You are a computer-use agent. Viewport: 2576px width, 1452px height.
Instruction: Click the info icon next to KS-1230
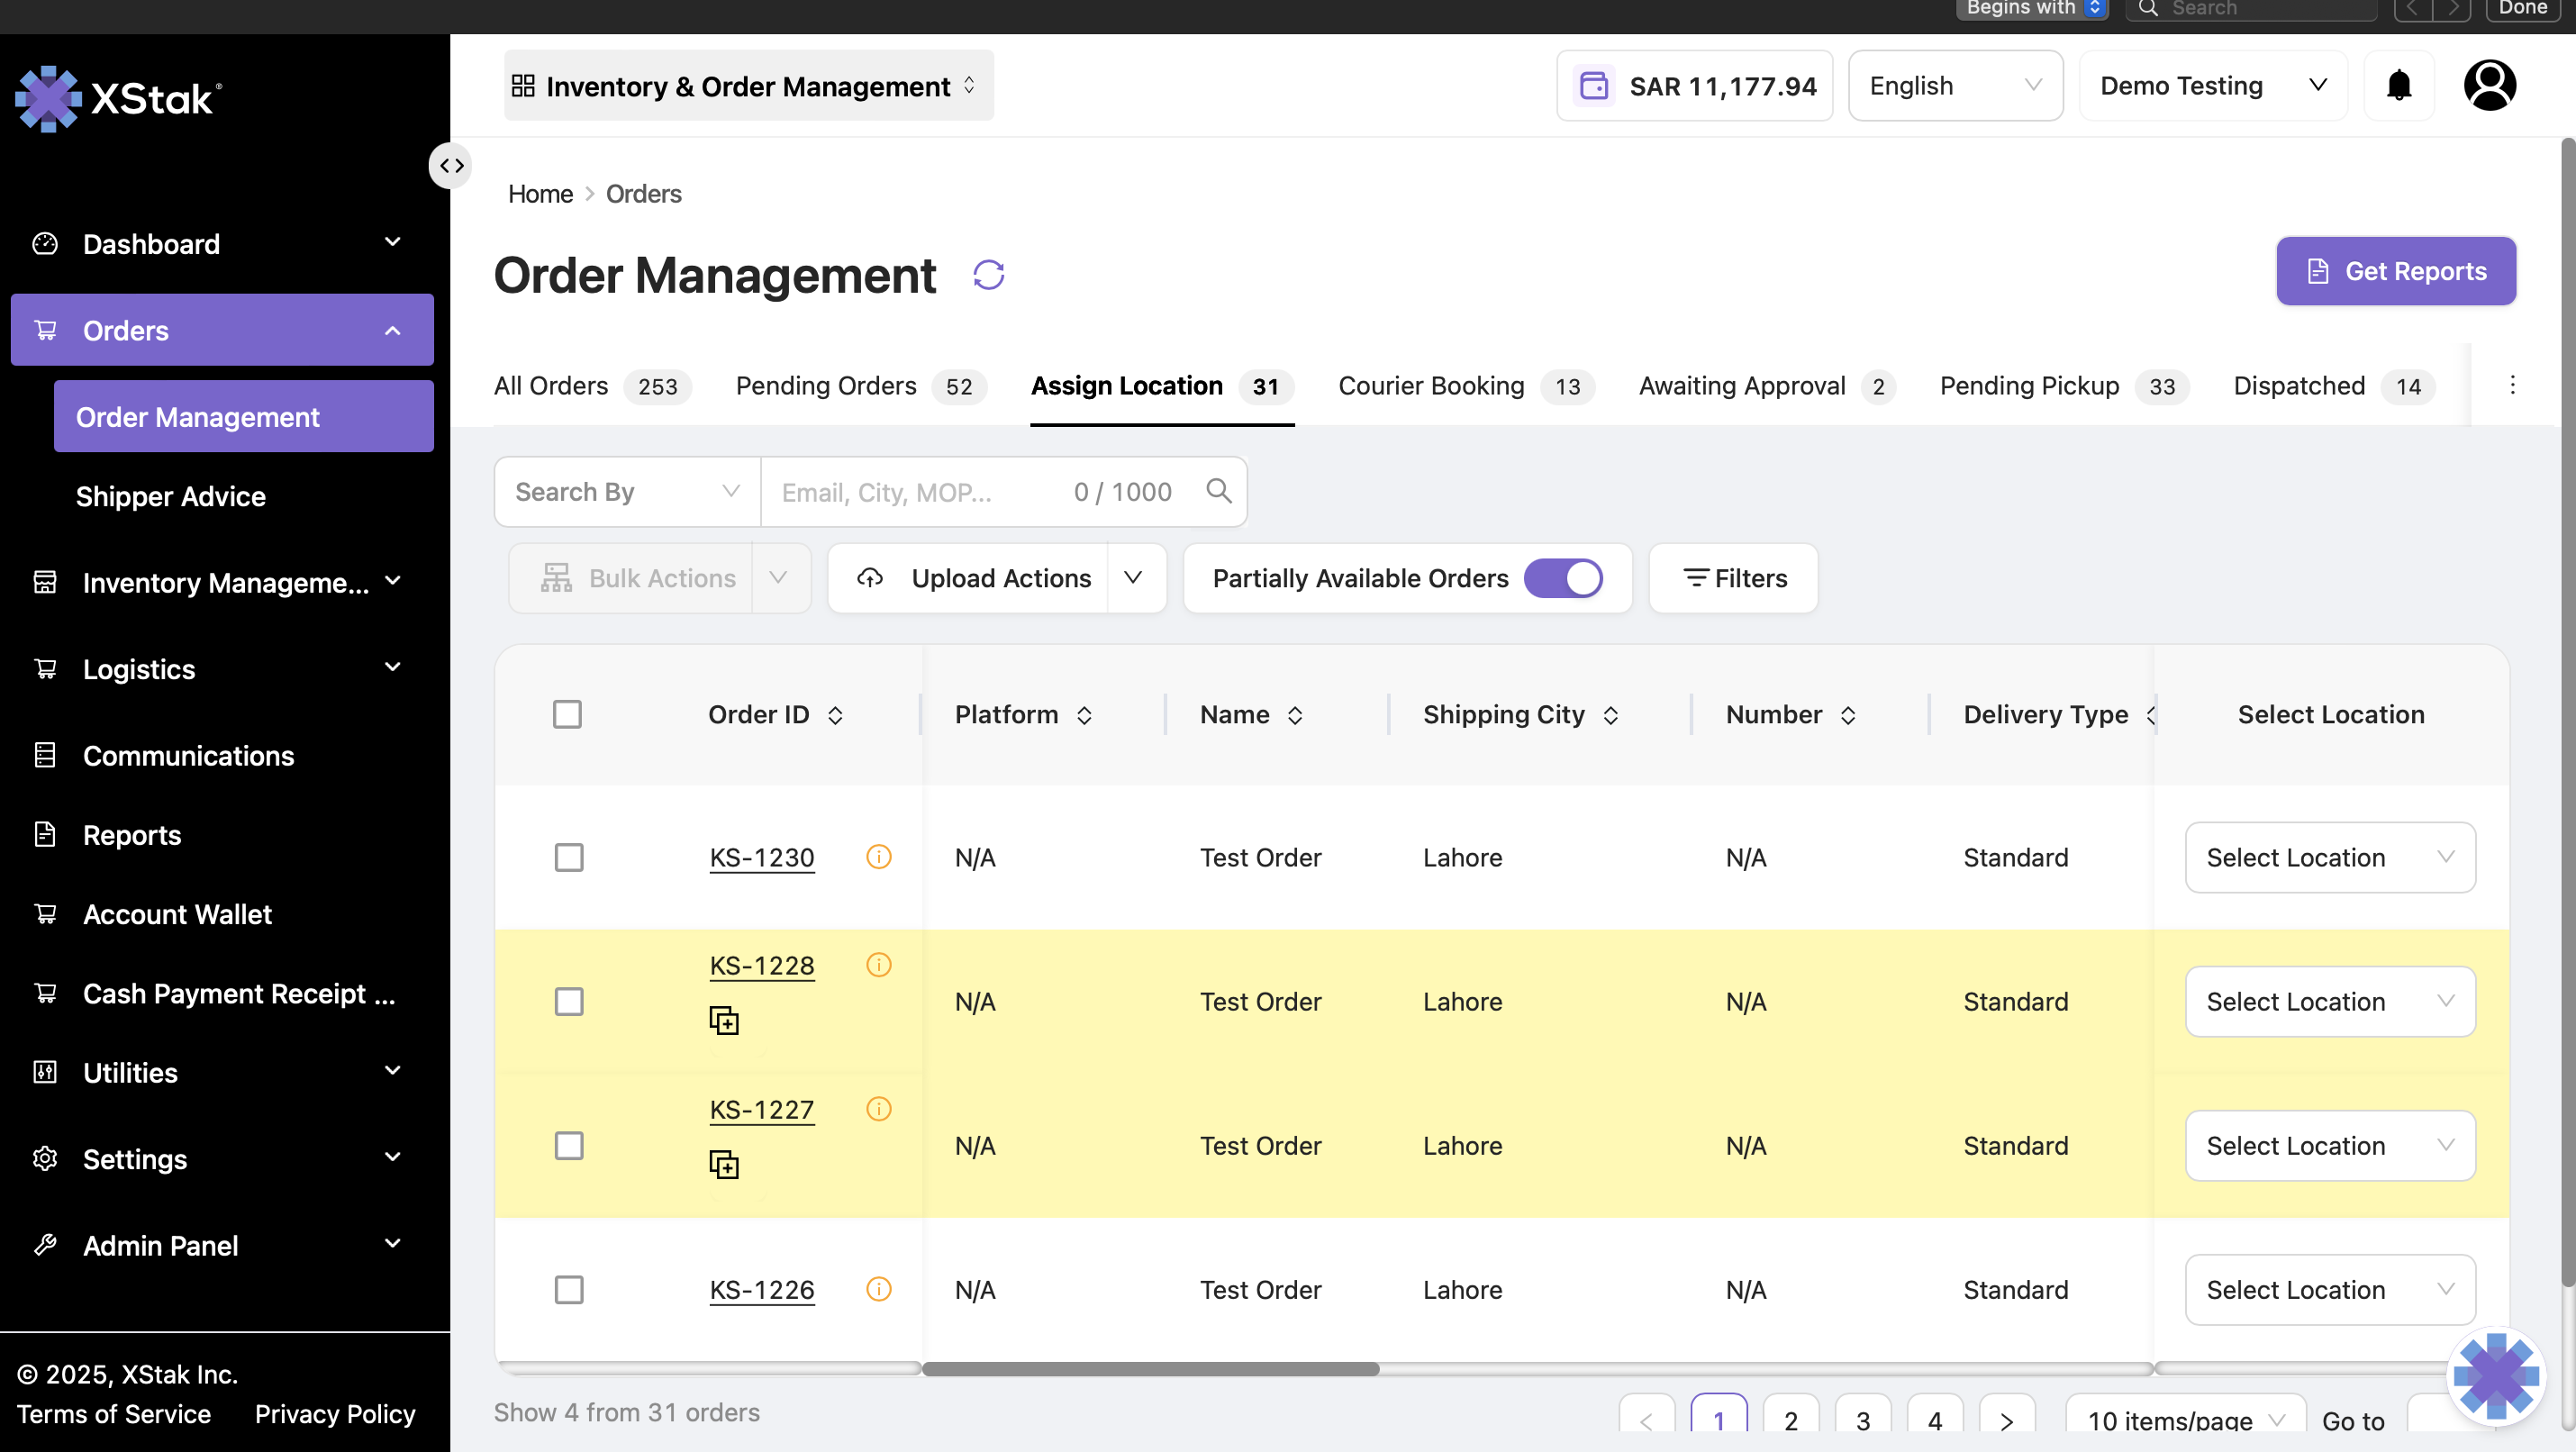click(x=878, y=857)
